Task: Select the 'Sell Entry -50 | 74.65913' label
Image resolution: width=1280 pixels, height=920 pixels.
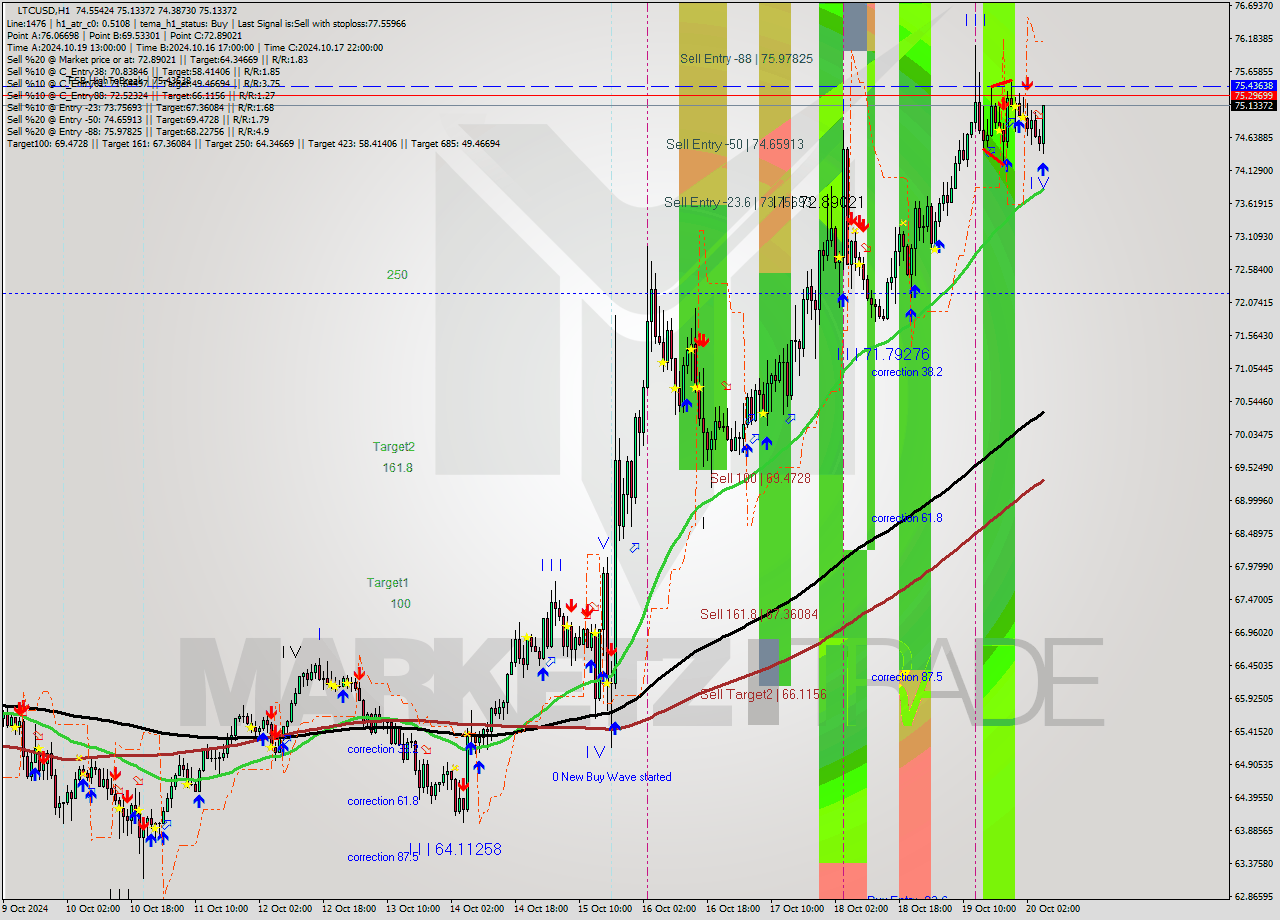Action: [735, 144]
